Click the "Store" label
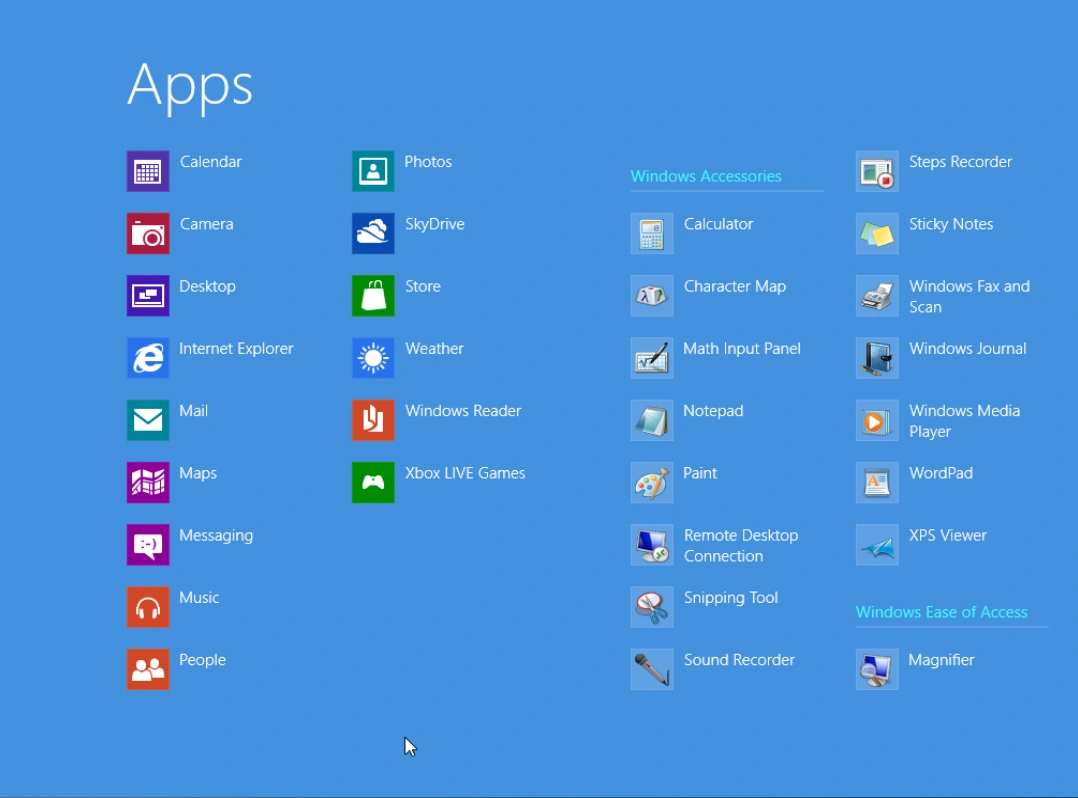This screenshot has height=798, width=1078. [423, 287]
